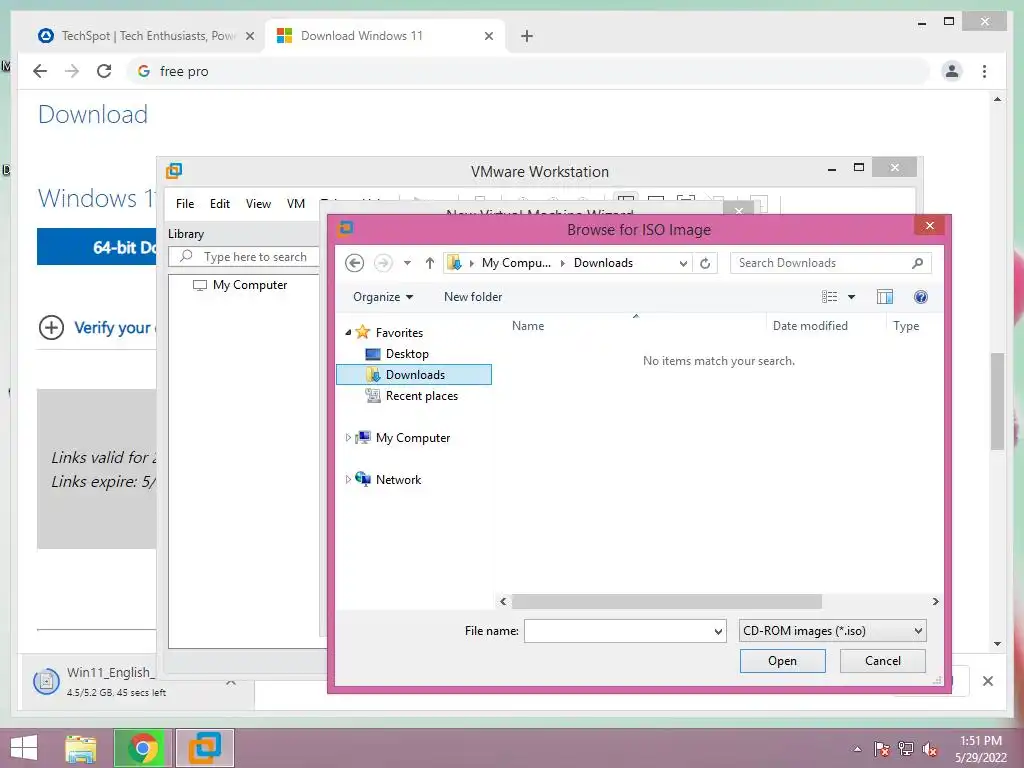This screenshot has height=768, width=1024.
Task: Select Downloads under Favorites
Action: [x=414, y=375]
